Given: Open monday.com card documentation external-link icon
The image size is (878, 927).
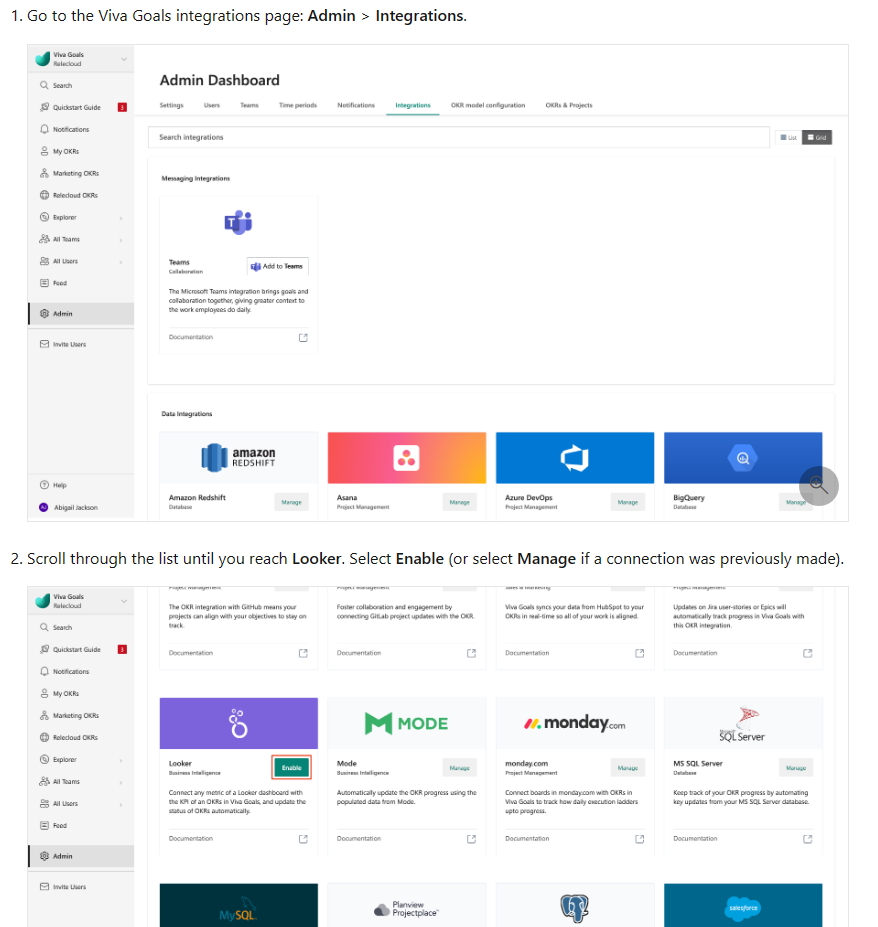Looking at the screenshot, I should [x=640, y=839].
